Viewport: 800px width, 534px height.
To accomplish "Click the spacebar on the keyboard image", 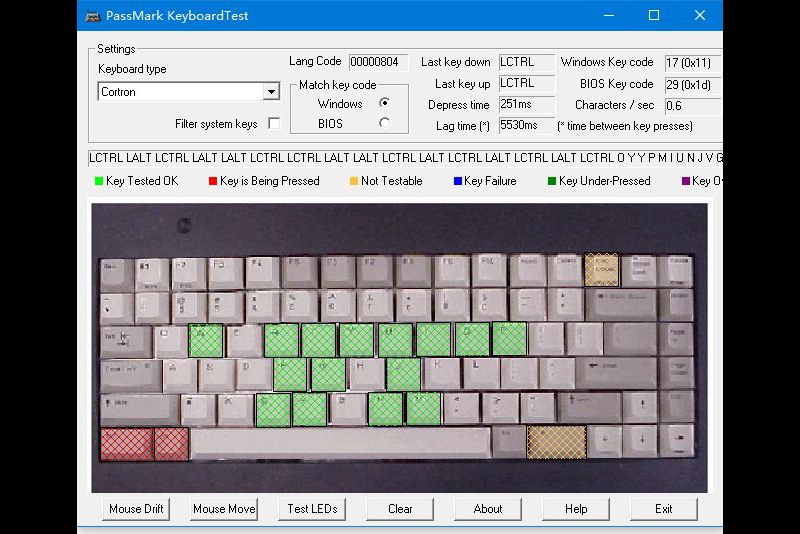I will [340, 443].
